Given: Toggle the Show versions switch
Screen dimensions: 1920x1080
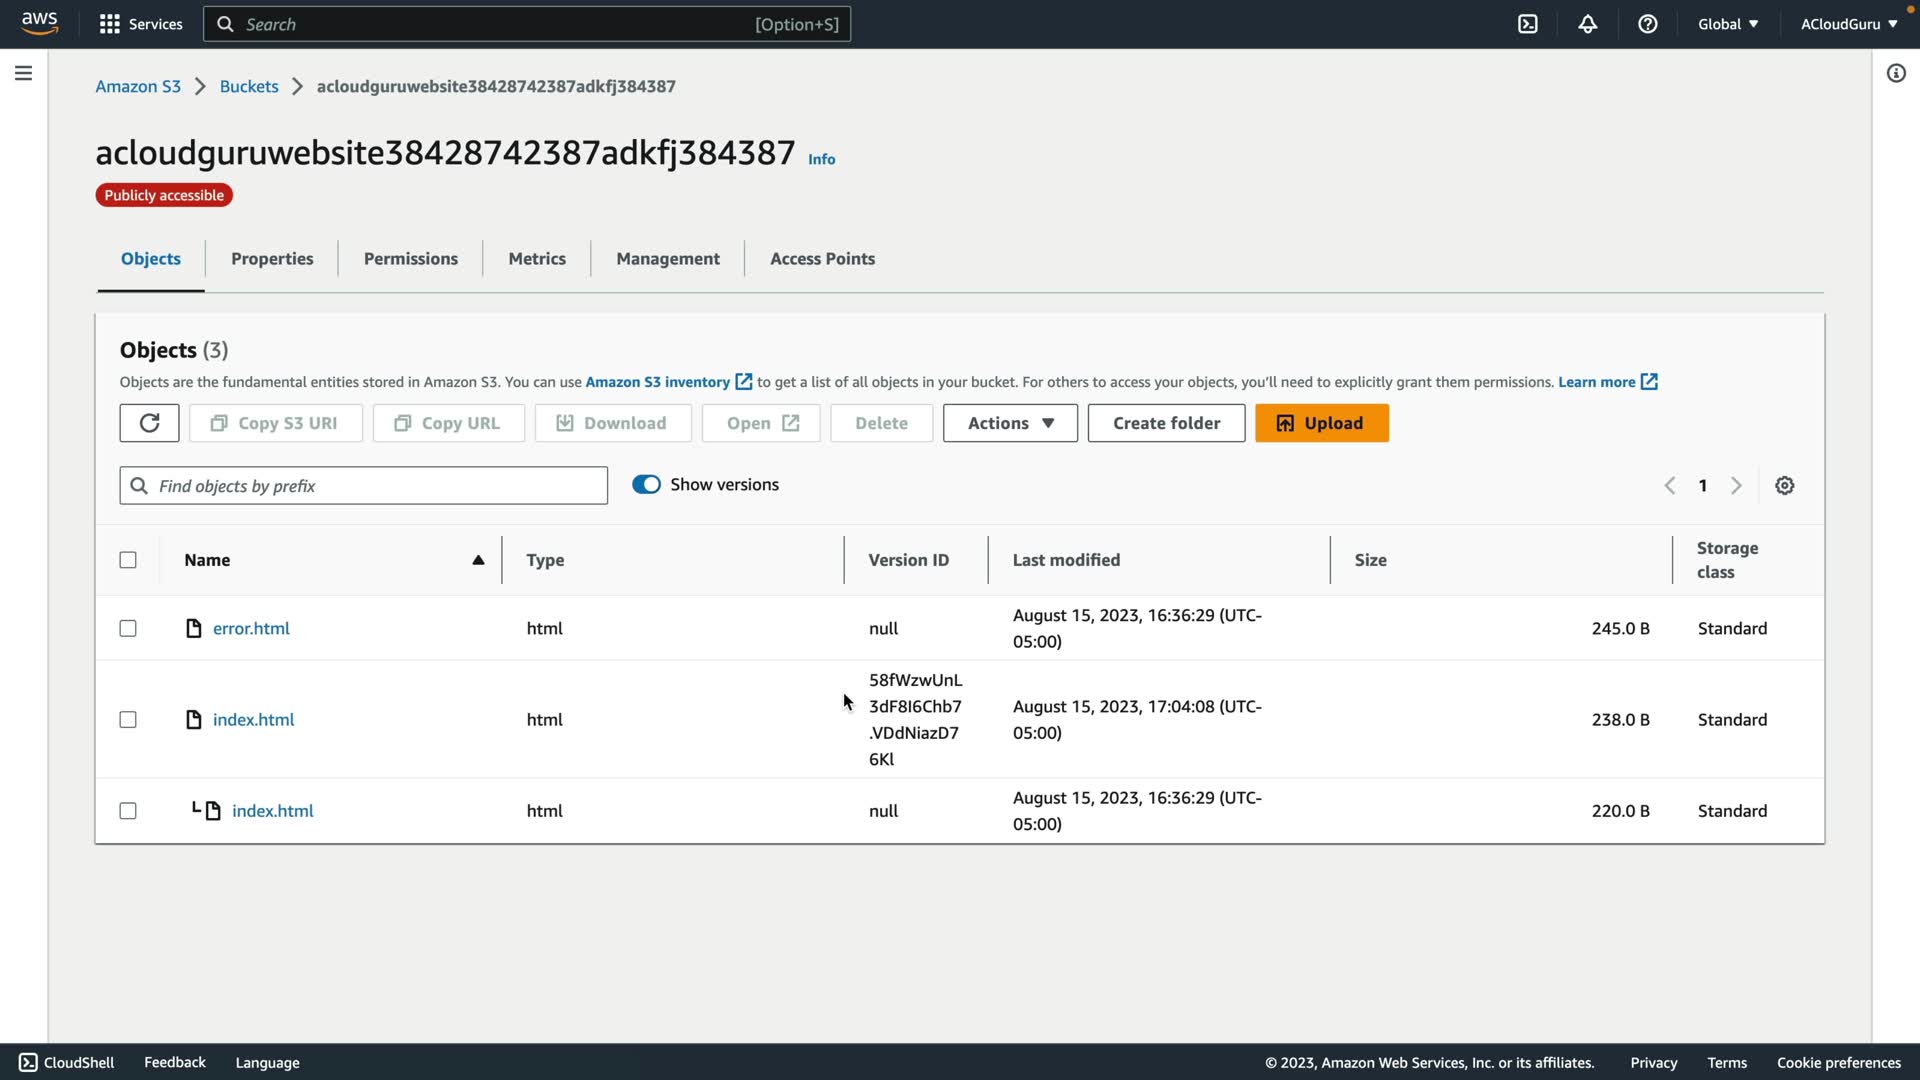Looking at the screenshot, I should (646, 485).
